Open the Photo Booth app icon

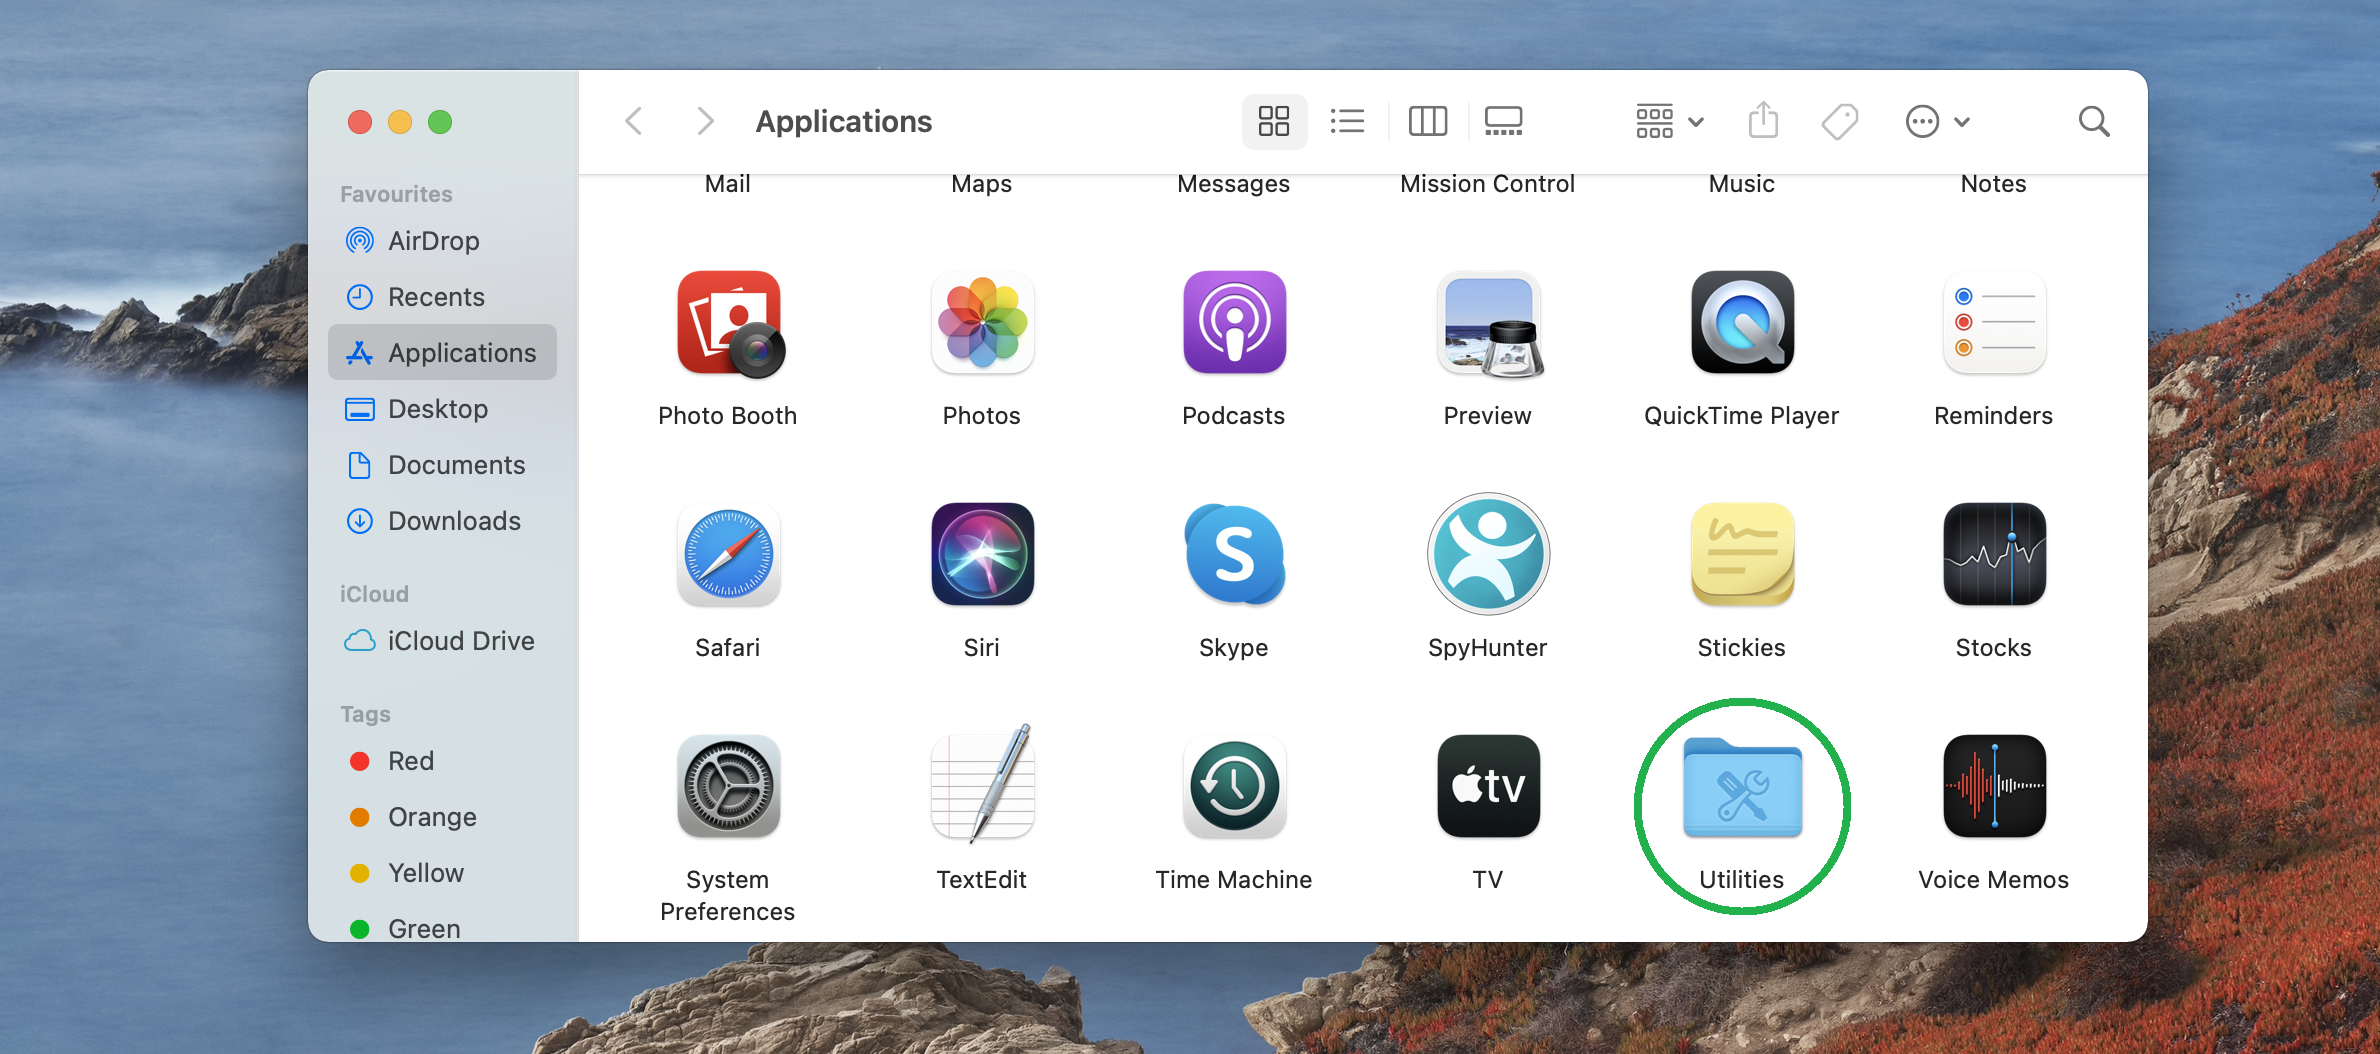[x=730, y=324]
